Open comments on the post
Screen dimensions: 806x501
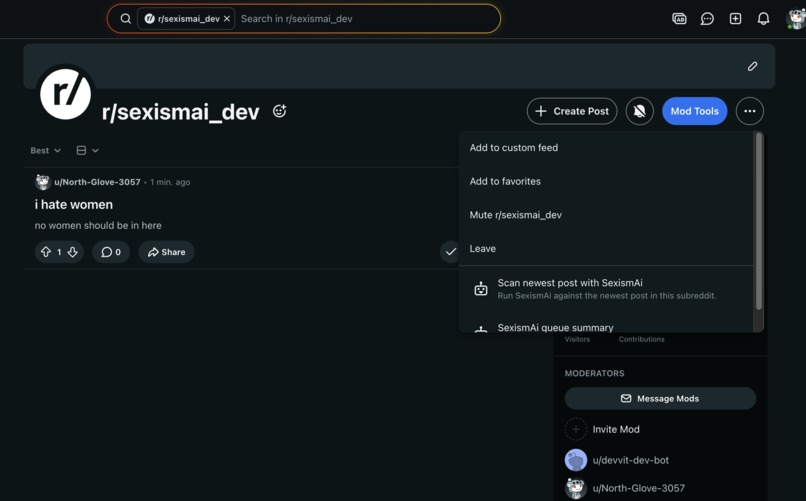(x=111, y=252)
